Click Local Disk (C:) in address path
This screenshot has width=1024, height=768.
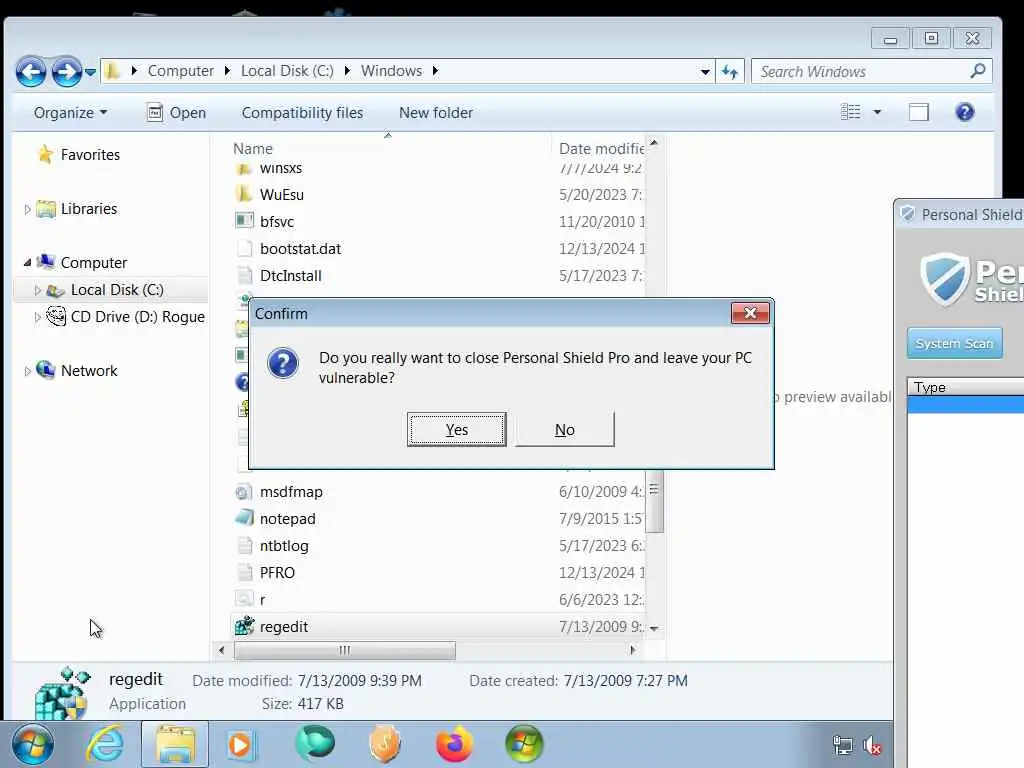287,71
